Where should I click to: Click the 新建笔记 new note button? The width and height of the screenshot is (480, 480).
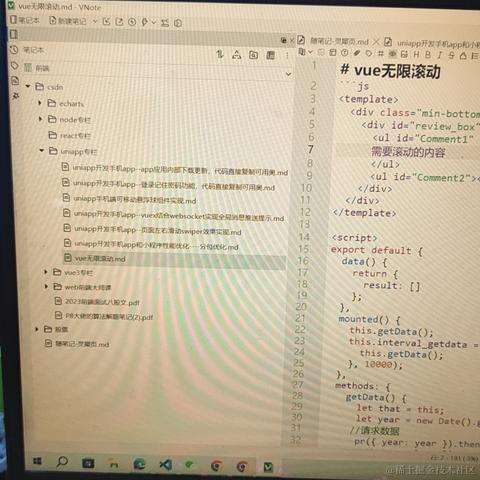68,21
